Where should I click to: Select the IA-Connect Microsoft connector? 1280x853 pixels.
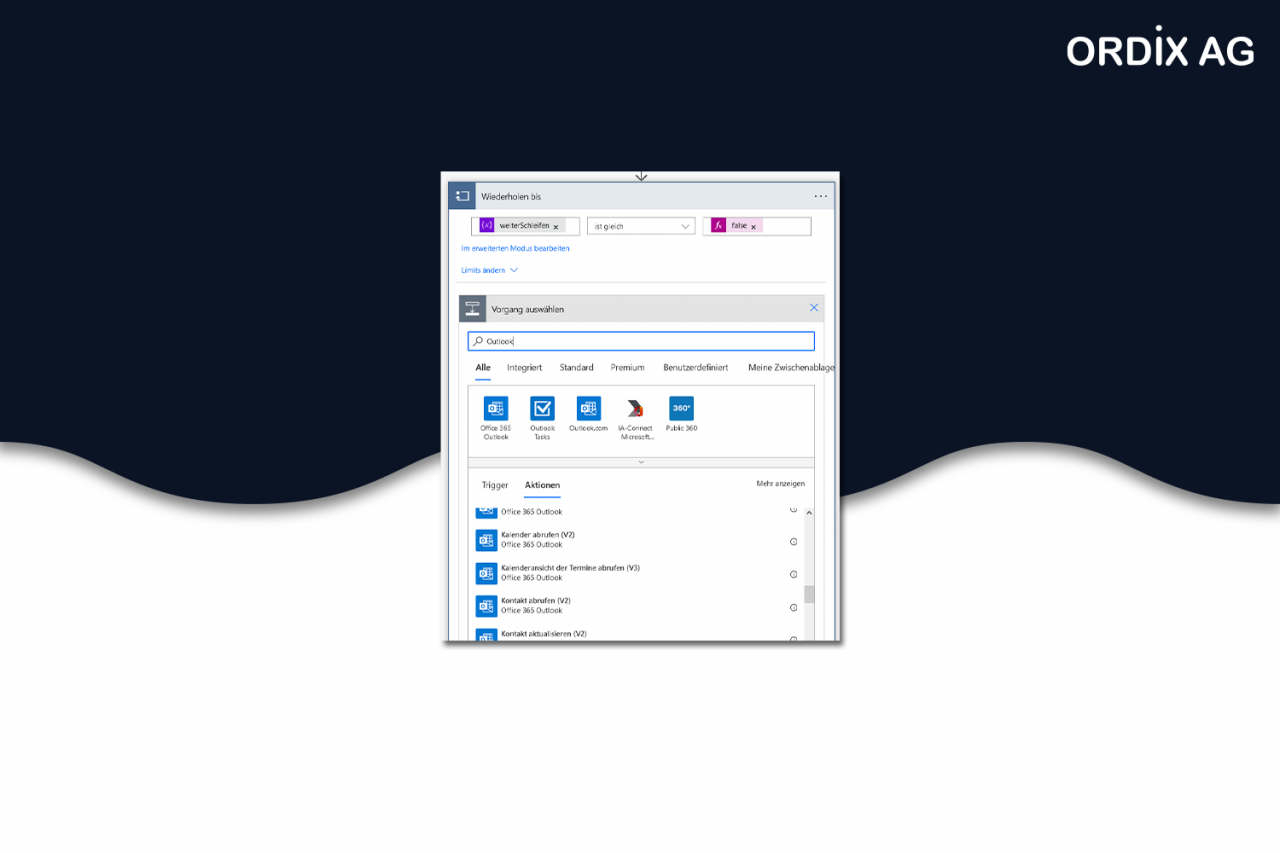(635, 418)
